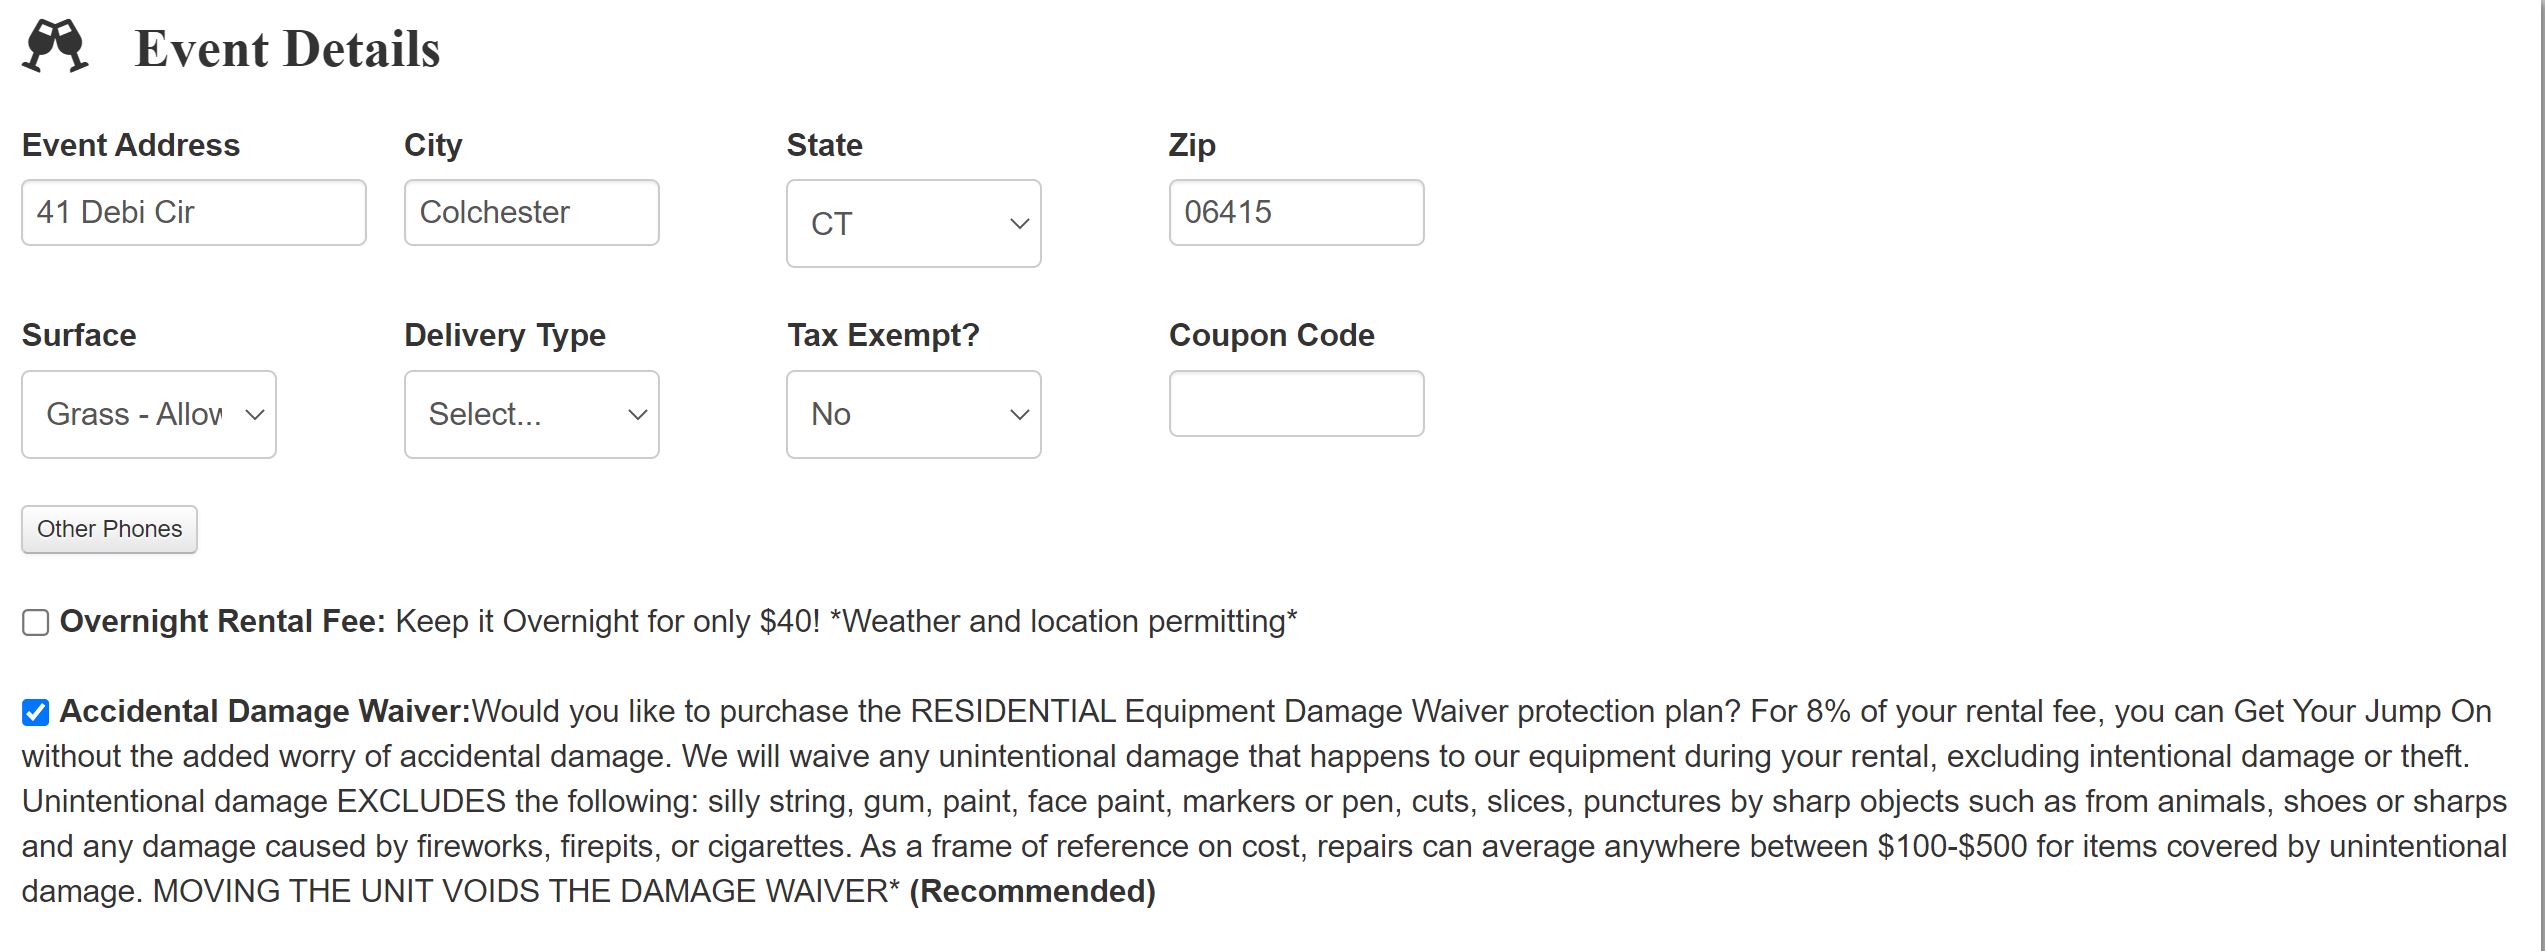2545x951 pixels.
Task: Focus the Event Address field
Action: [193, 212]
